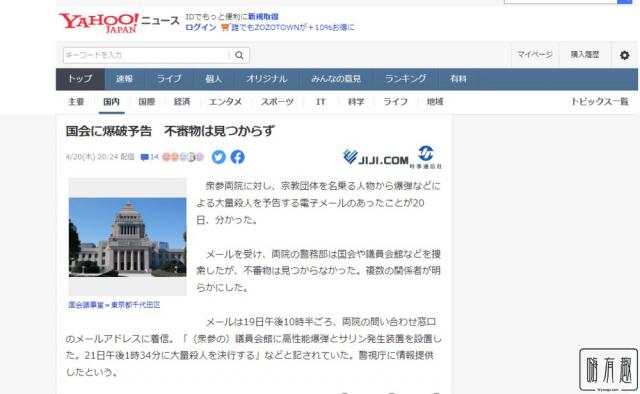Click the ZOZOTOWN shopping cart icon
The width and height of the screenshot is (640, 394).
tap(225, 27)
